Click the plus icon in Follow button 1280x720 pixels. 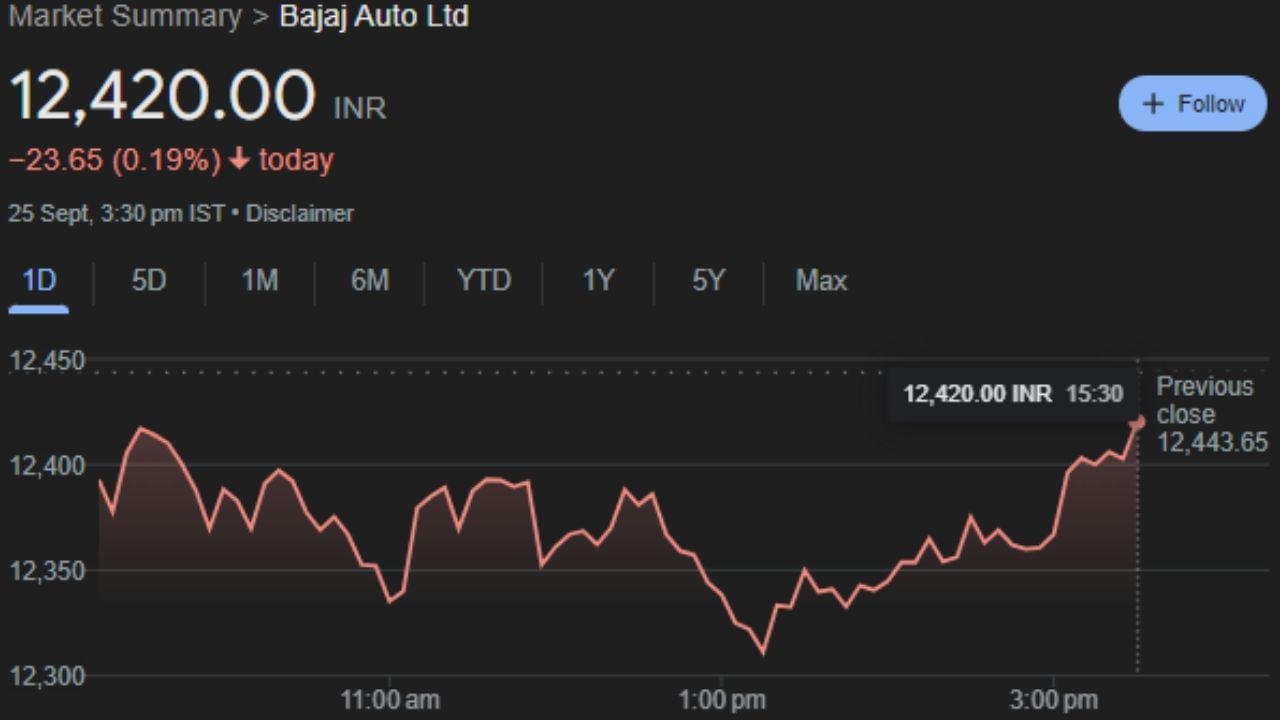[1153, 104]
